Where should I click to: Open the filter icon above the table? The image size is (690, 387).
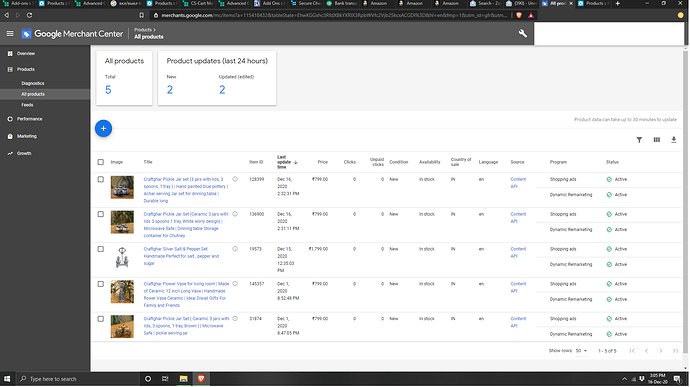[x=639, y=140]
